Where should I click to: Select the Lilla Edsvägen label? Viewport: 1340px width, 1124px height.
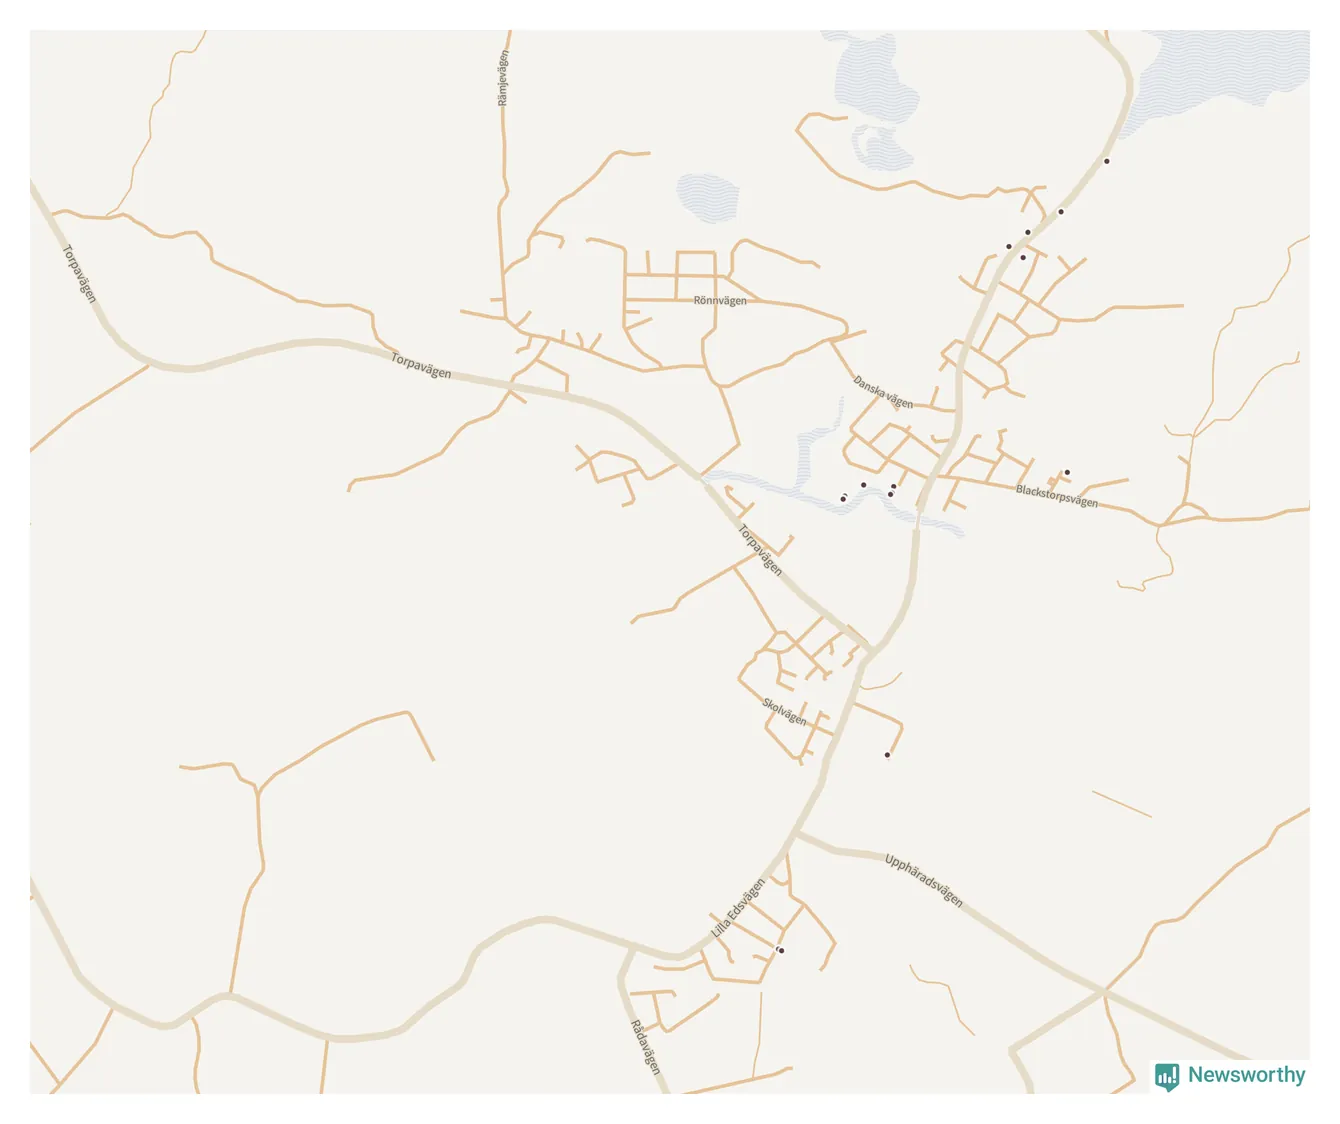tap(738, 908)
